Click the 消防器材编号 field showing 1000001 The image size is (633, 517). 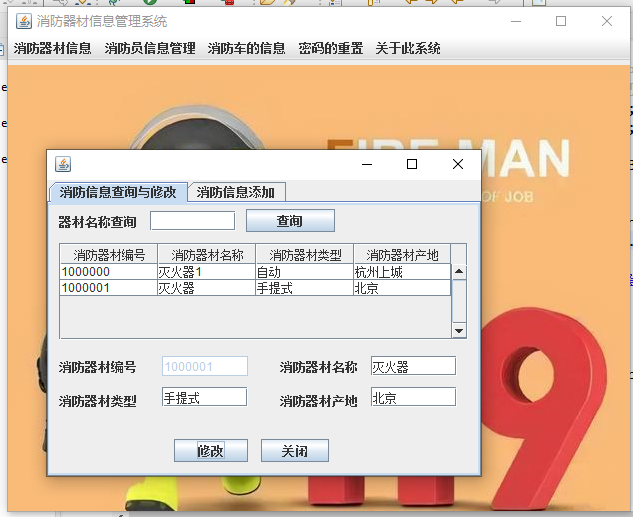[x=205, y=366]
